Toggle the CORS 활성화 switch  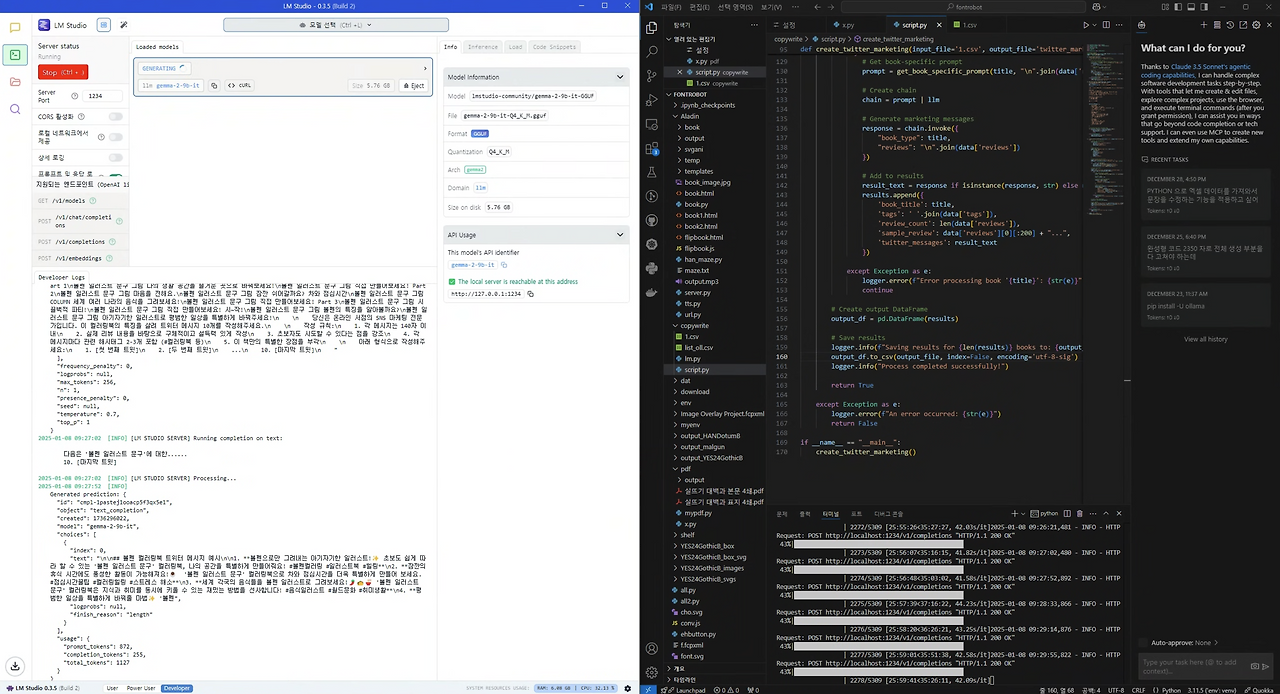click(116, 117)
